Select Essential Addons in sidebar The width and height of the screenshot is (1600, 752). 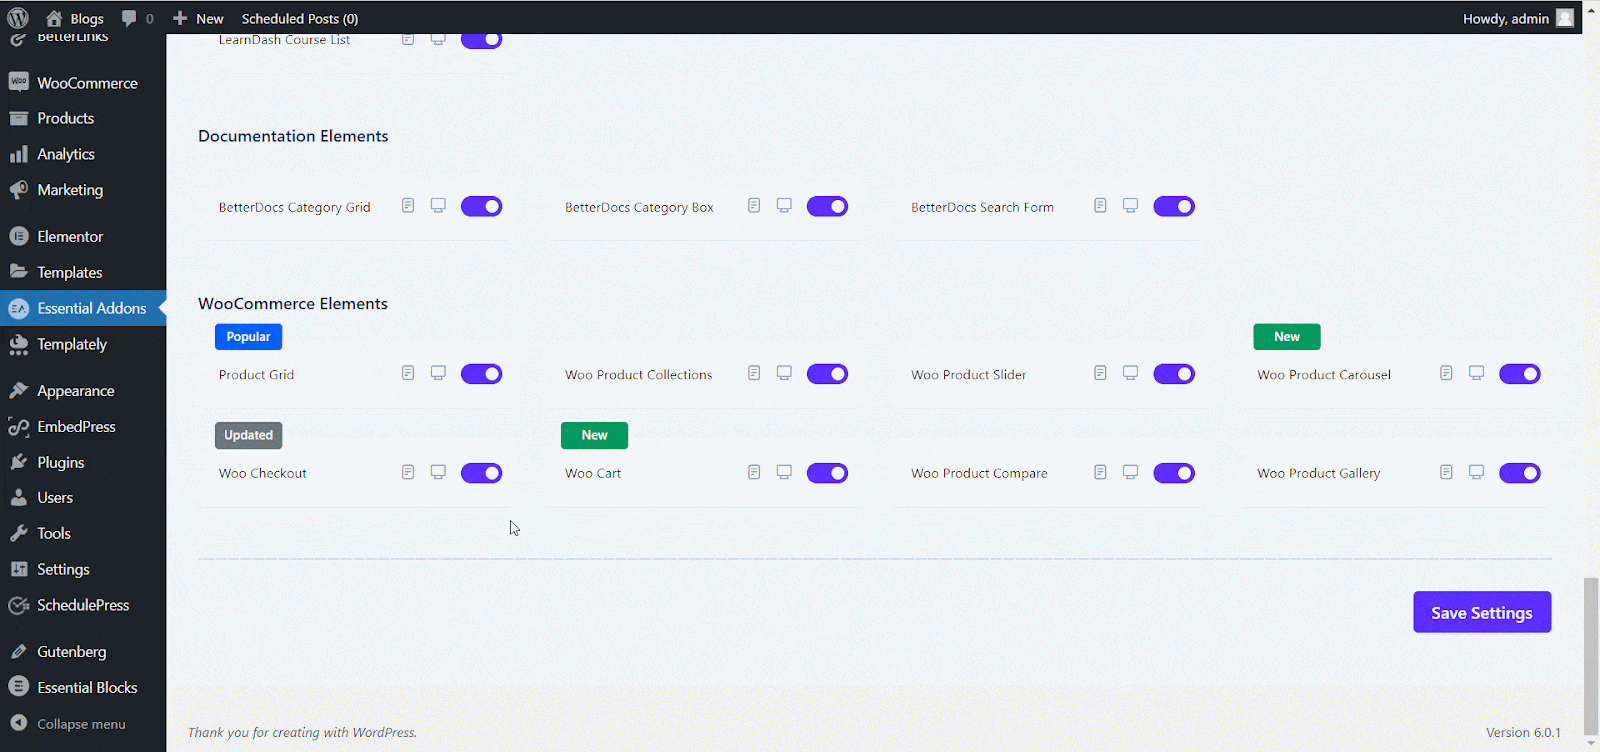pyautogui.click(x=83, y=308)
